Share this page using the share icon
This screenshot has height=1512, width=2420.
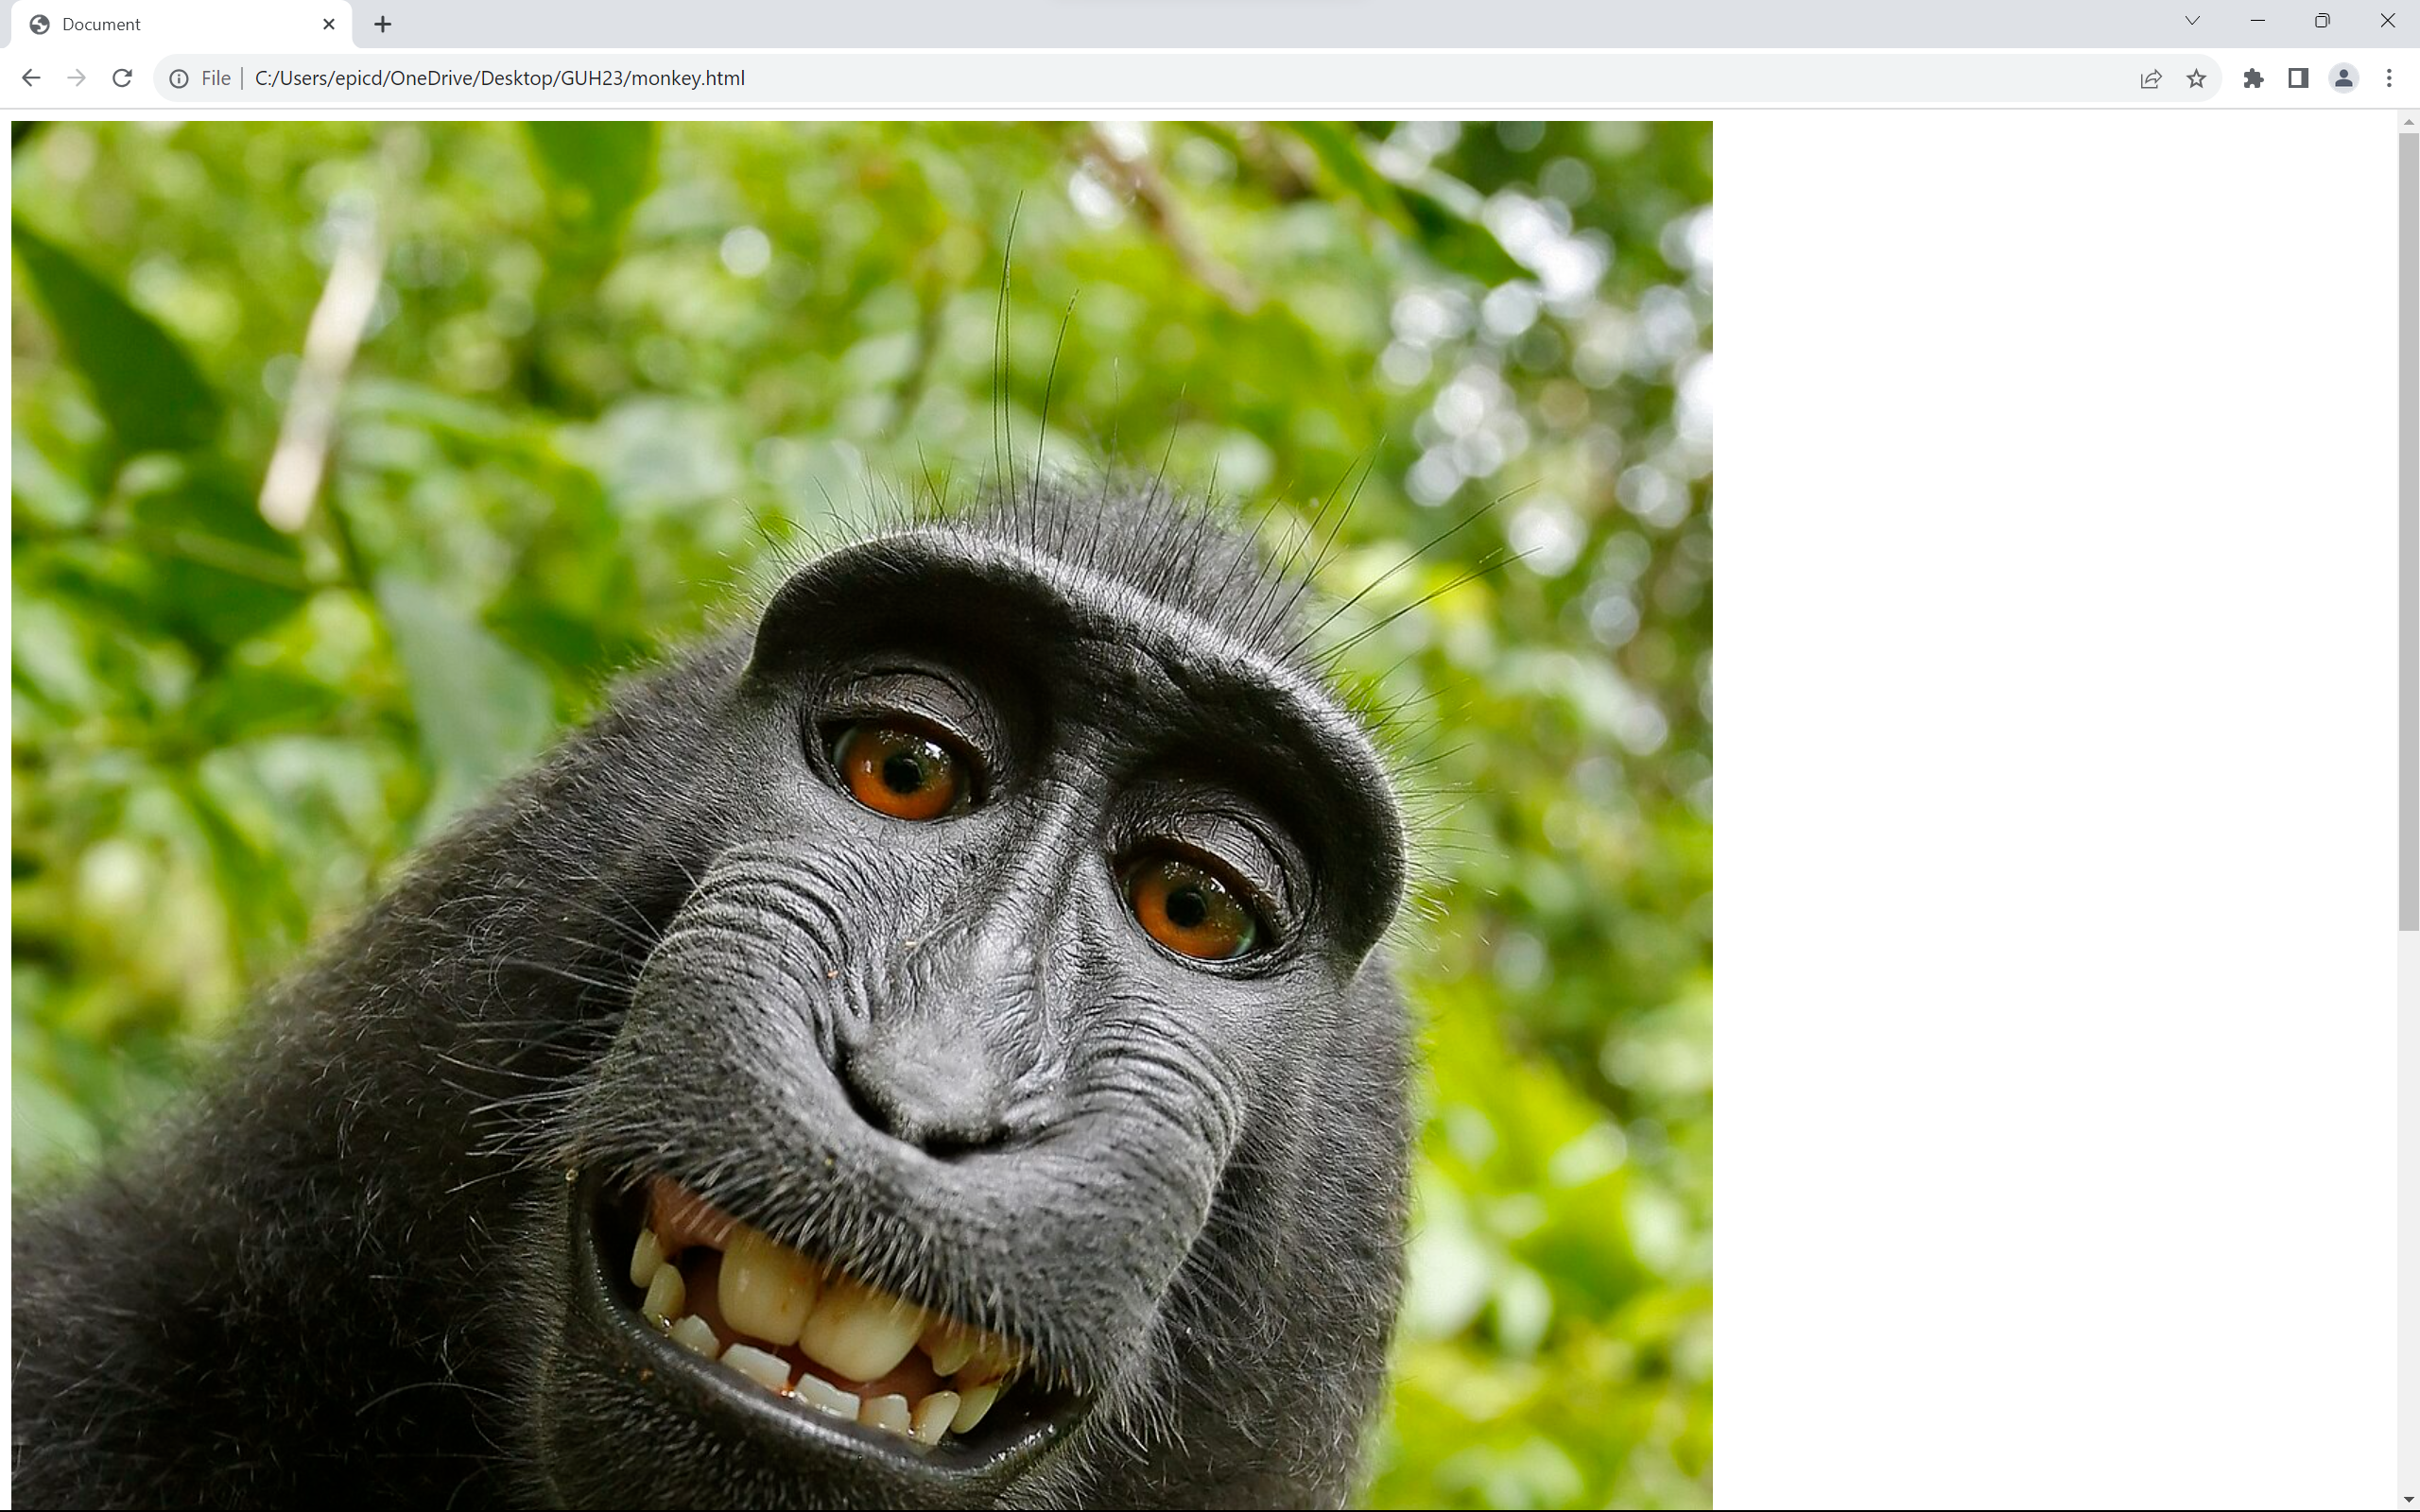point(2150,78)
